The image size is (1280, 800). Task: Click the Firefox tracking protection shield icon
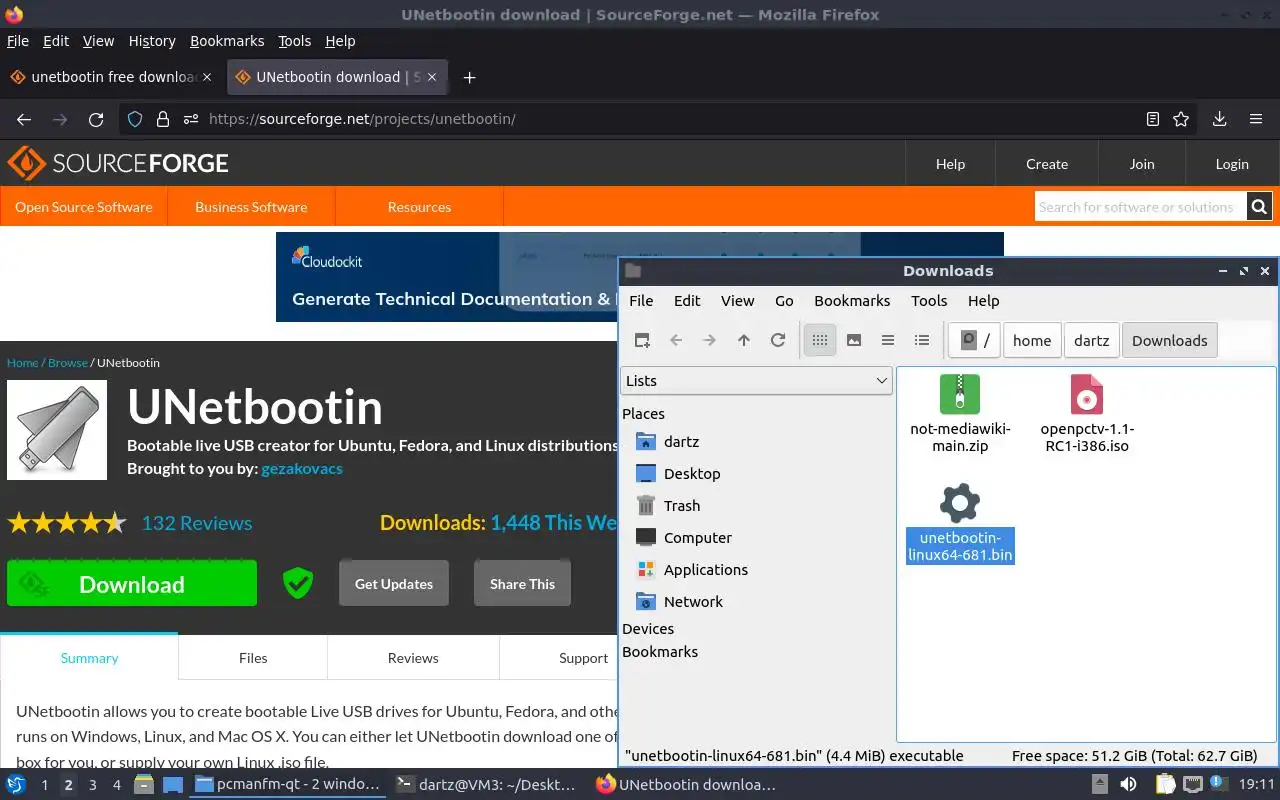click(x=135, y=119)
